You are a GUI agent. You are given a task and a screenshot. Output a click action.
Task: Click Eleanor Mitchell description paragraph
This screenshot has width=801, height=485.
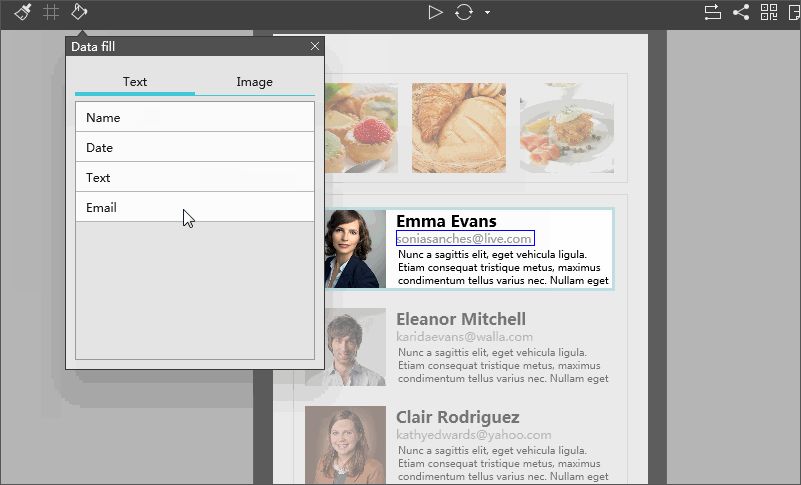[503, 365]
